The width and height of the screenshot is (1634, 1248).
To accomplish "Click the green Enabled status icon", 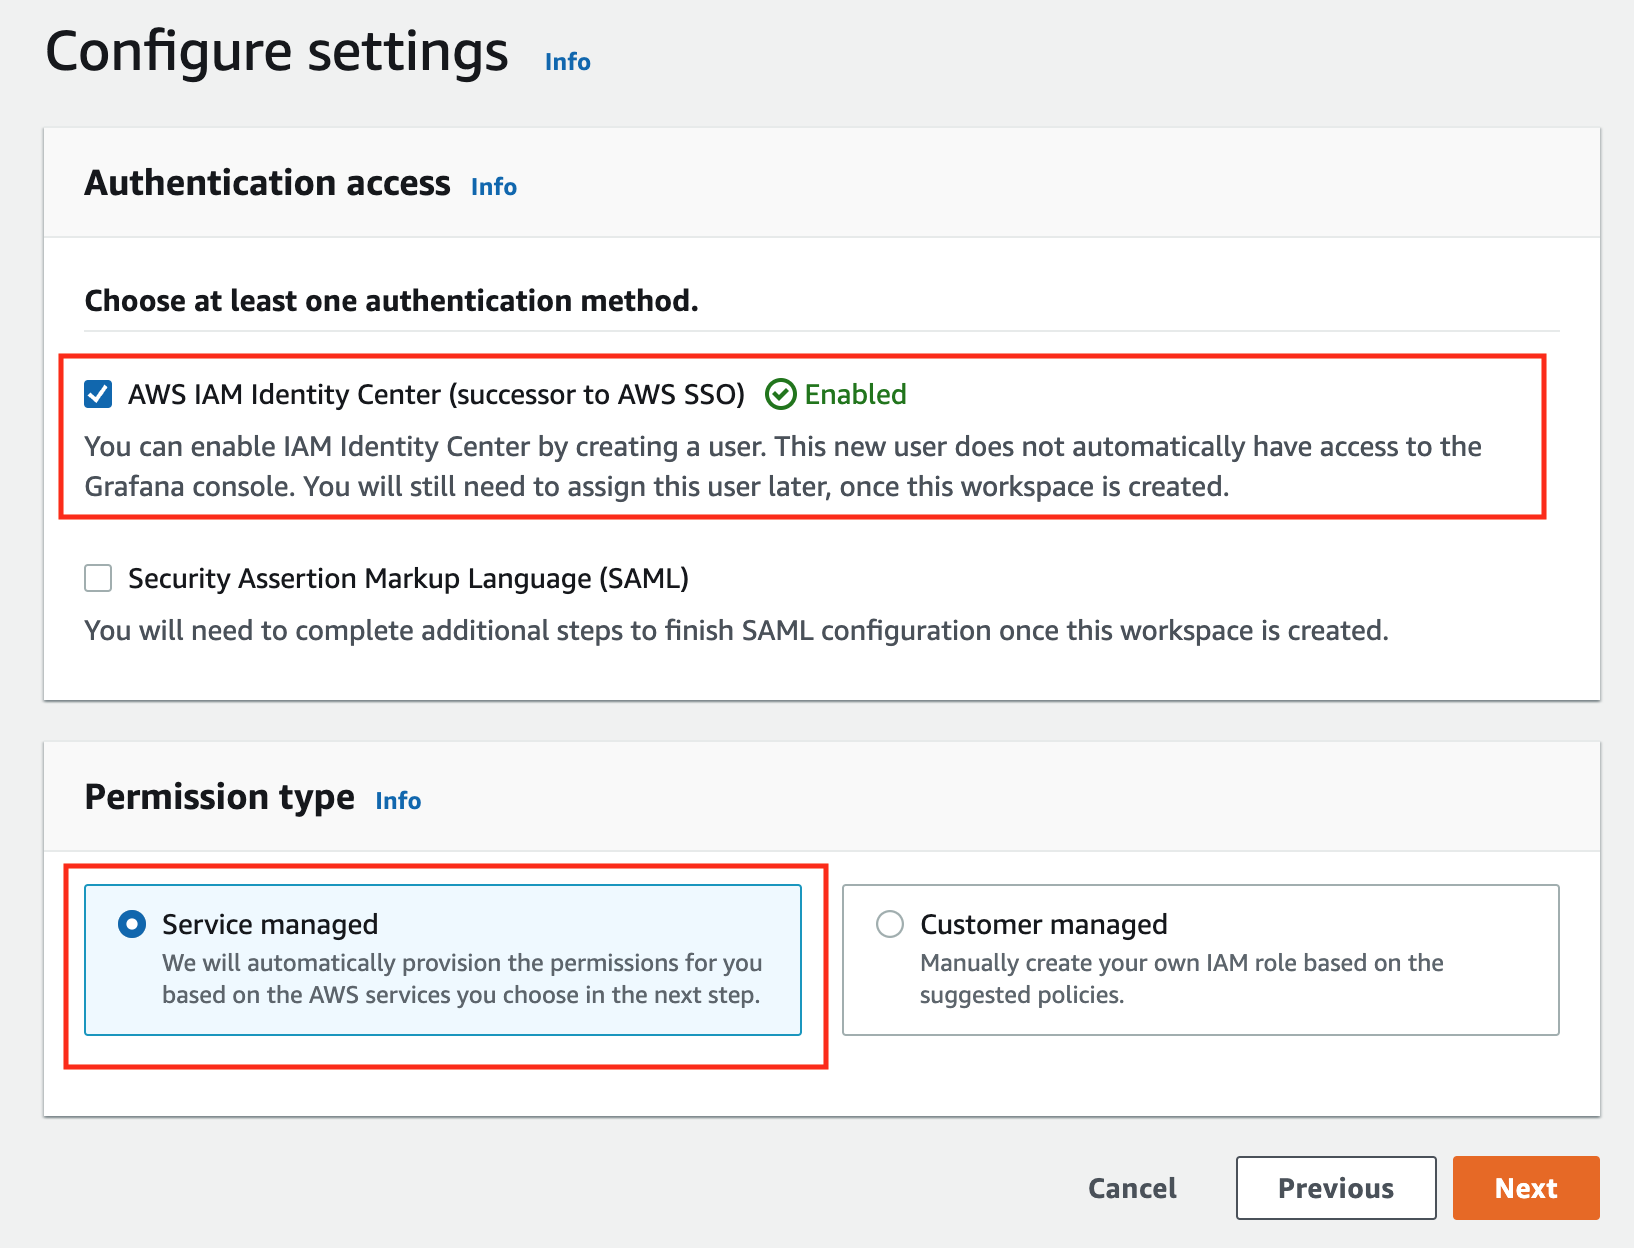I will [x=783, y=394].
